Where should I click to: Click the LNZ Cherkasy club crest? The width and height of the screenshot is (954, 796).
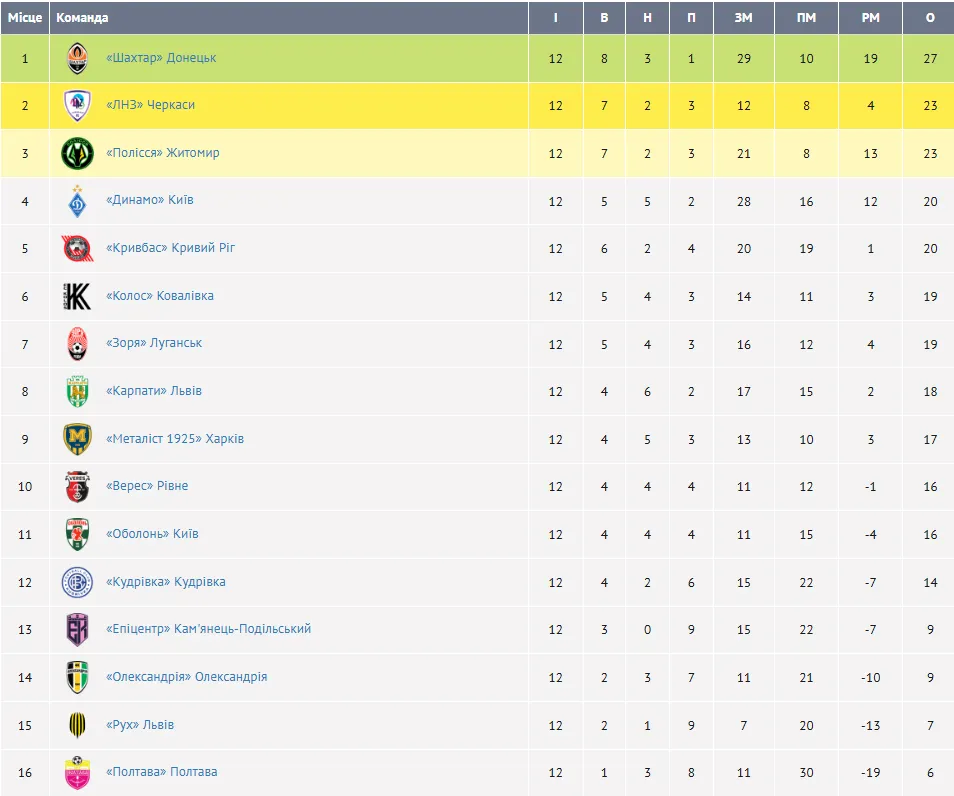click(77, 106)
